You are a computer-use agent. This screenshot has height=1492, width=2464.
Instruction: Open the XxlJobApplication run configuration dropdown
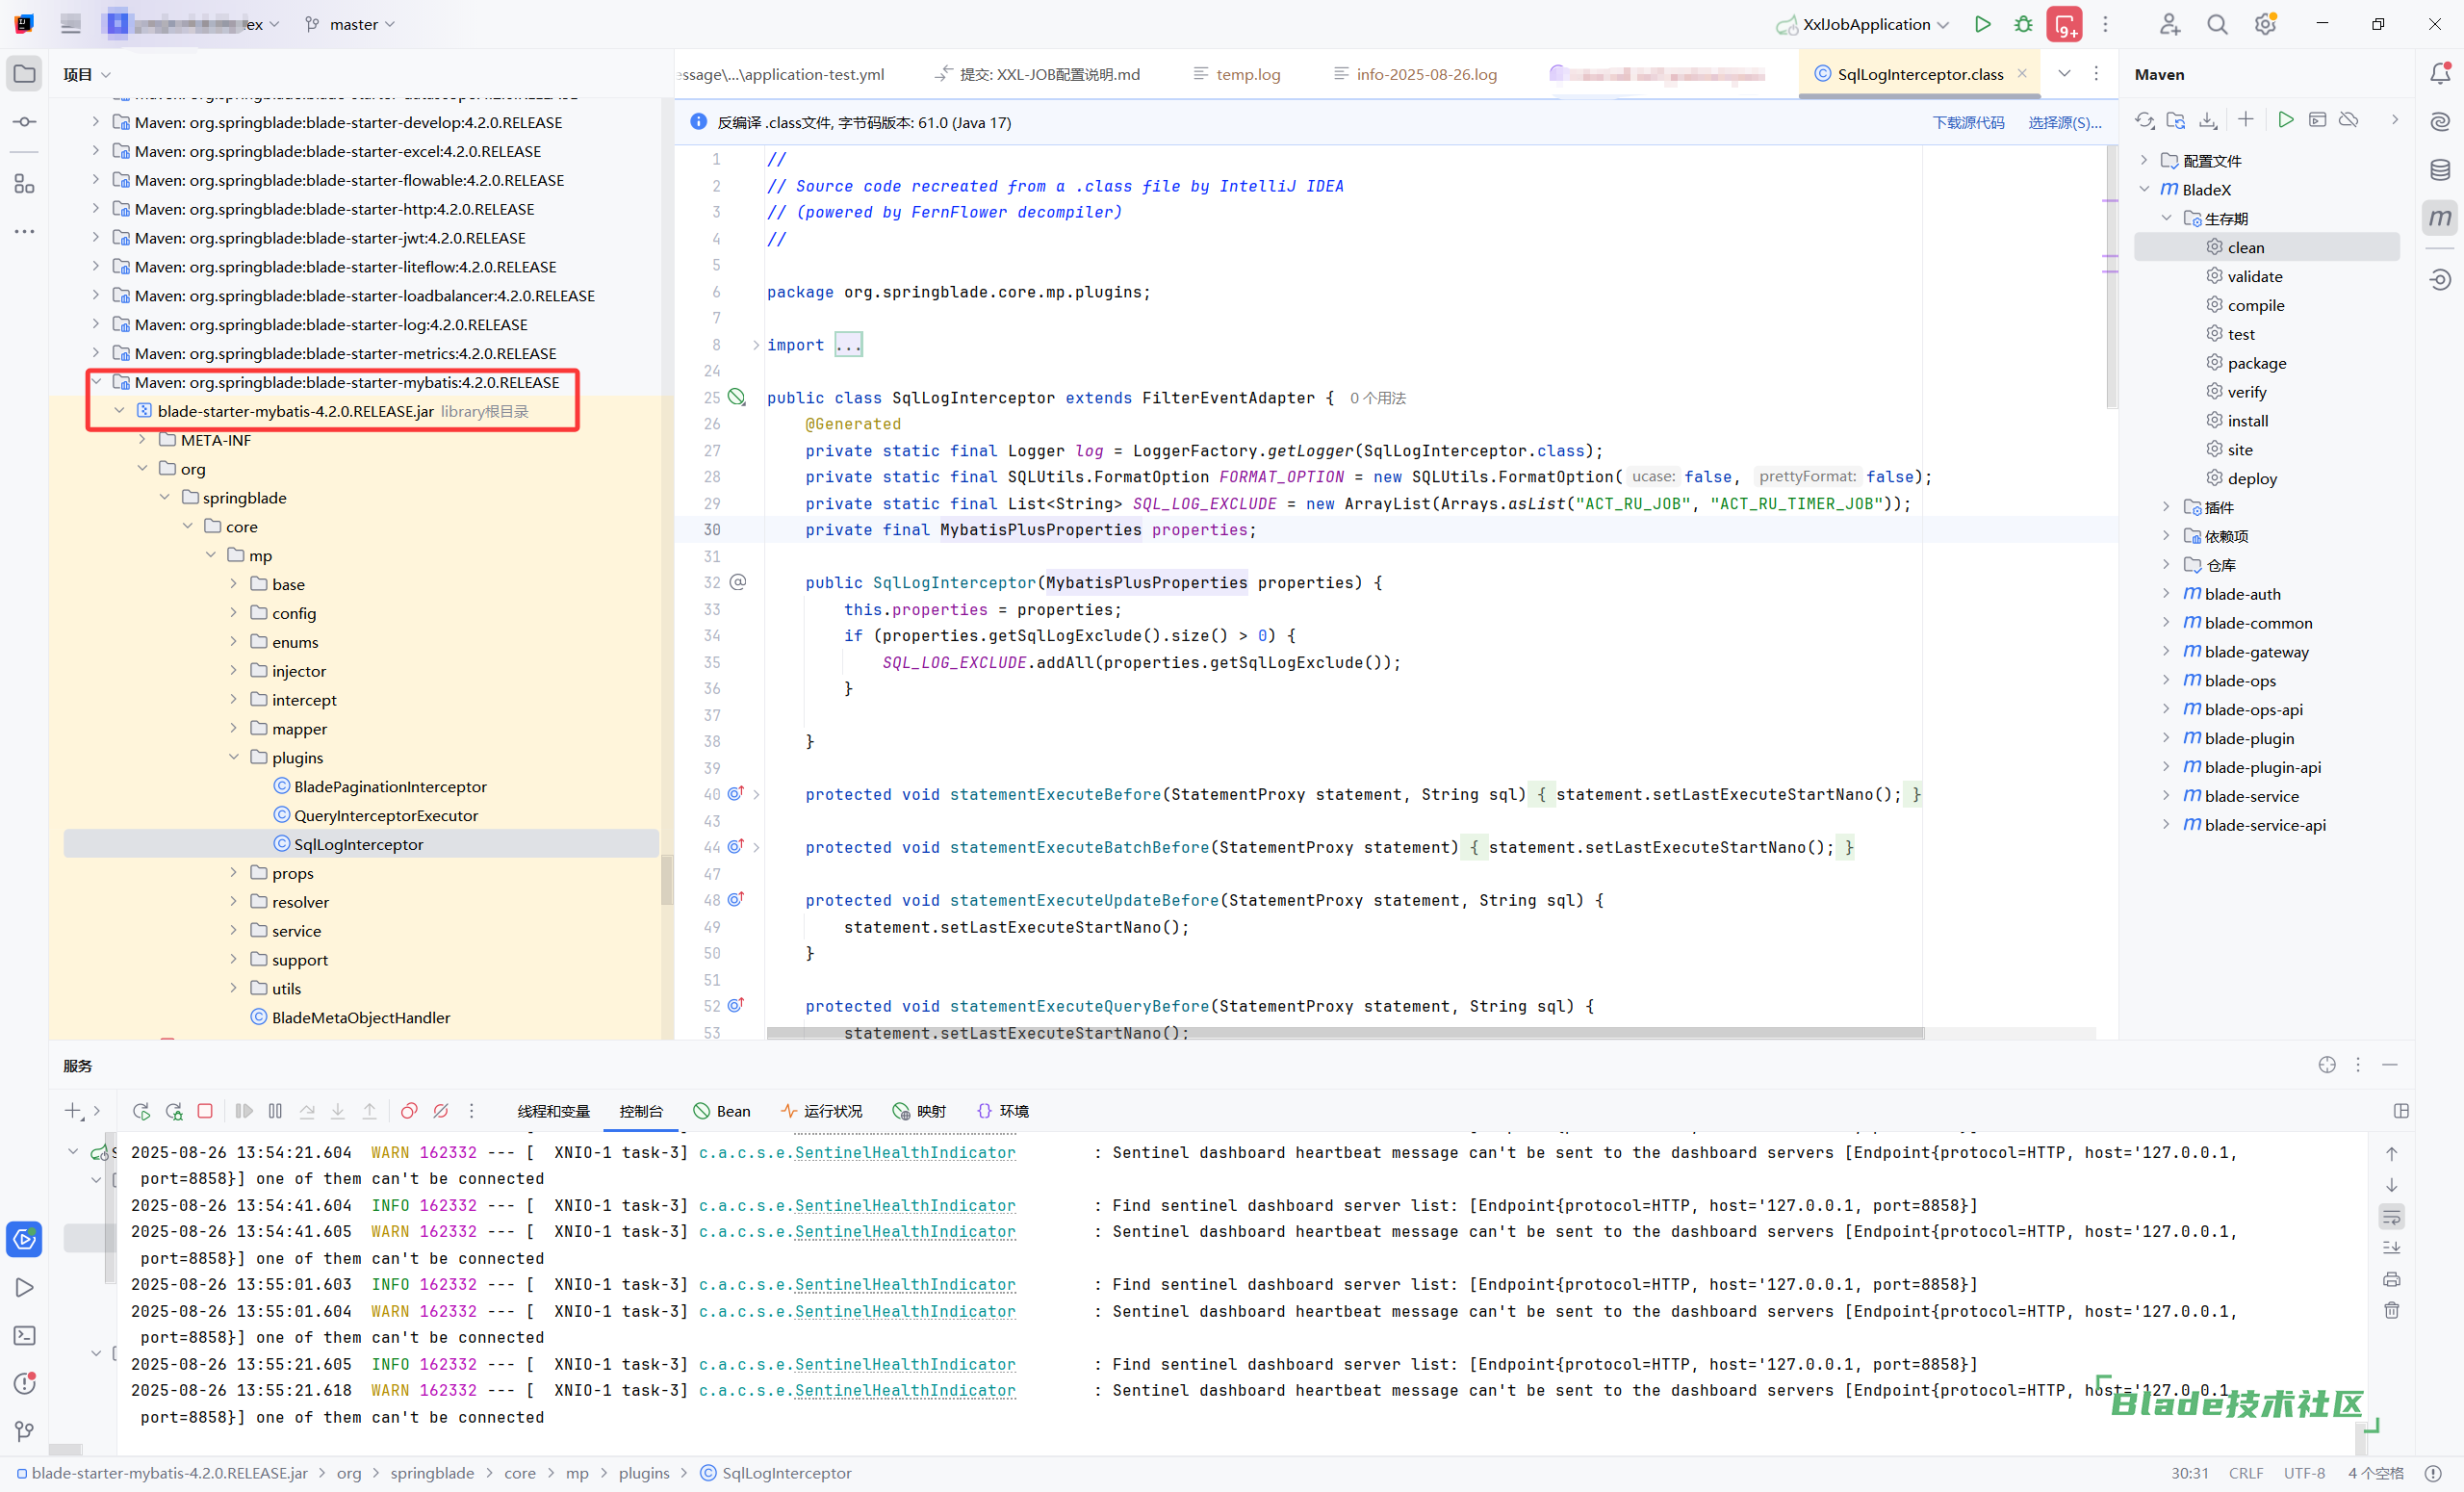[x=1862, y=24]
